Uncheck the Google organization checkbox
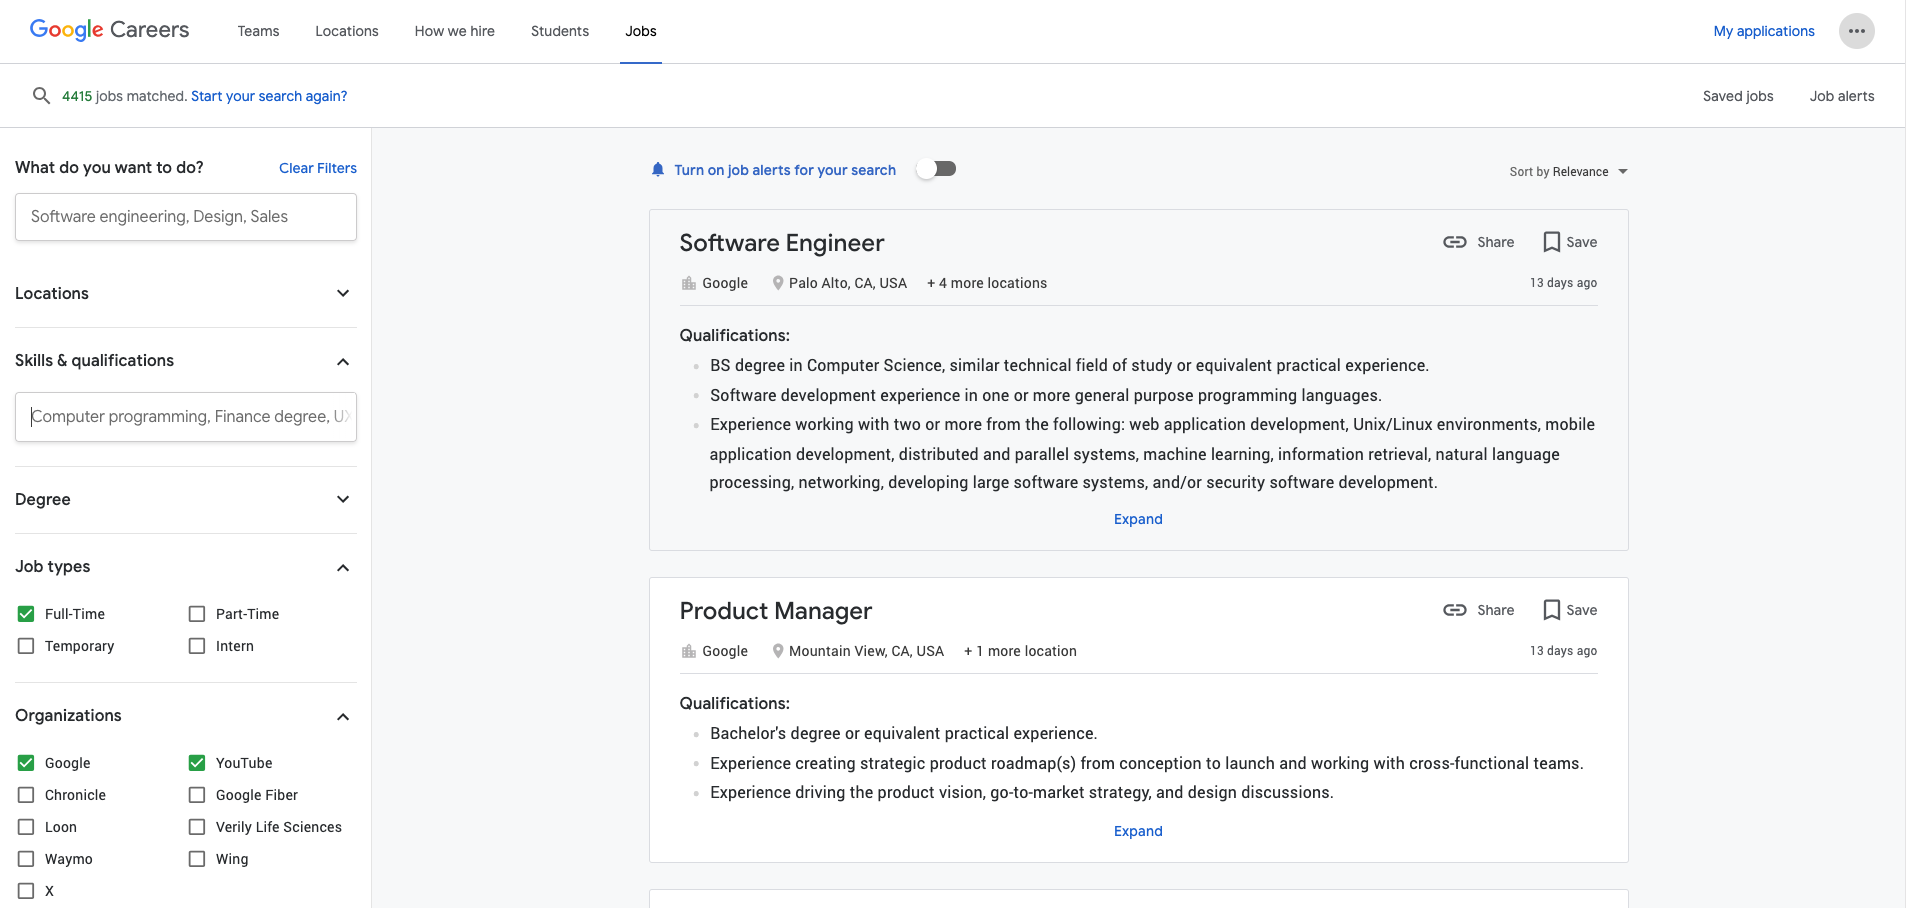This screenshot has width=1906, height=908. 26,763
